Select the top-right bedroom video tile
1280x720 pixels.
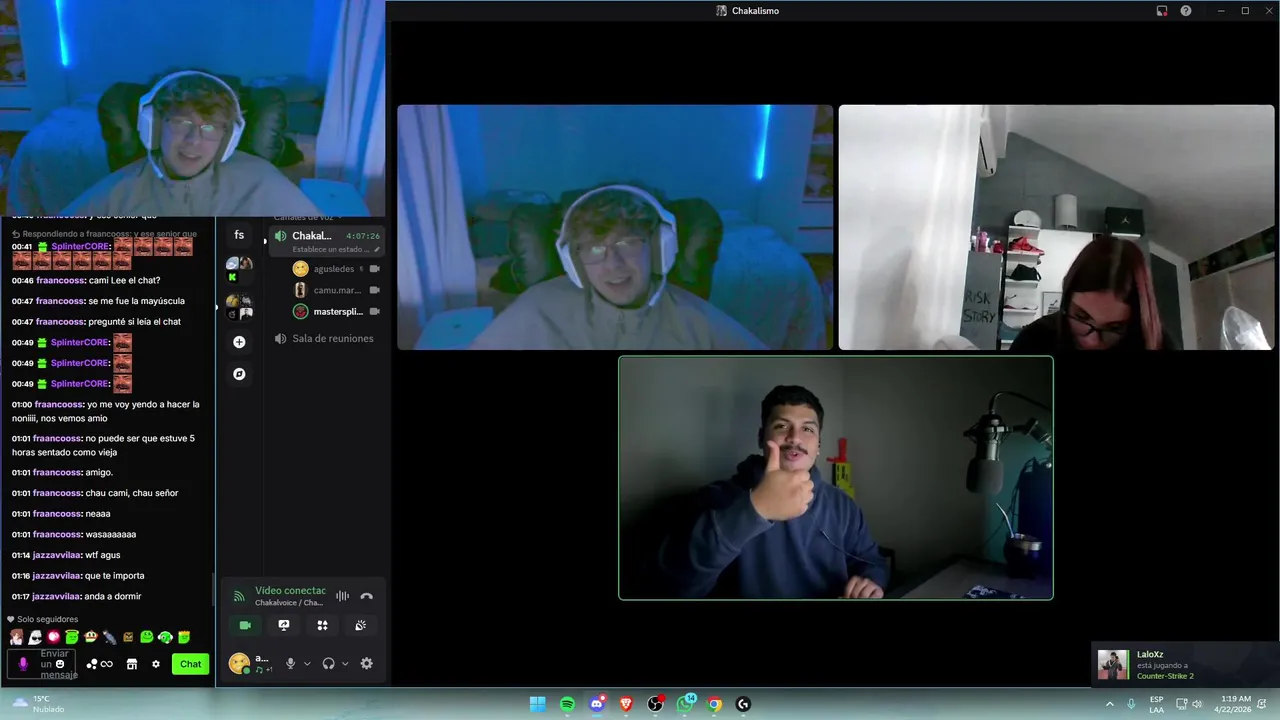point(1056,227)
